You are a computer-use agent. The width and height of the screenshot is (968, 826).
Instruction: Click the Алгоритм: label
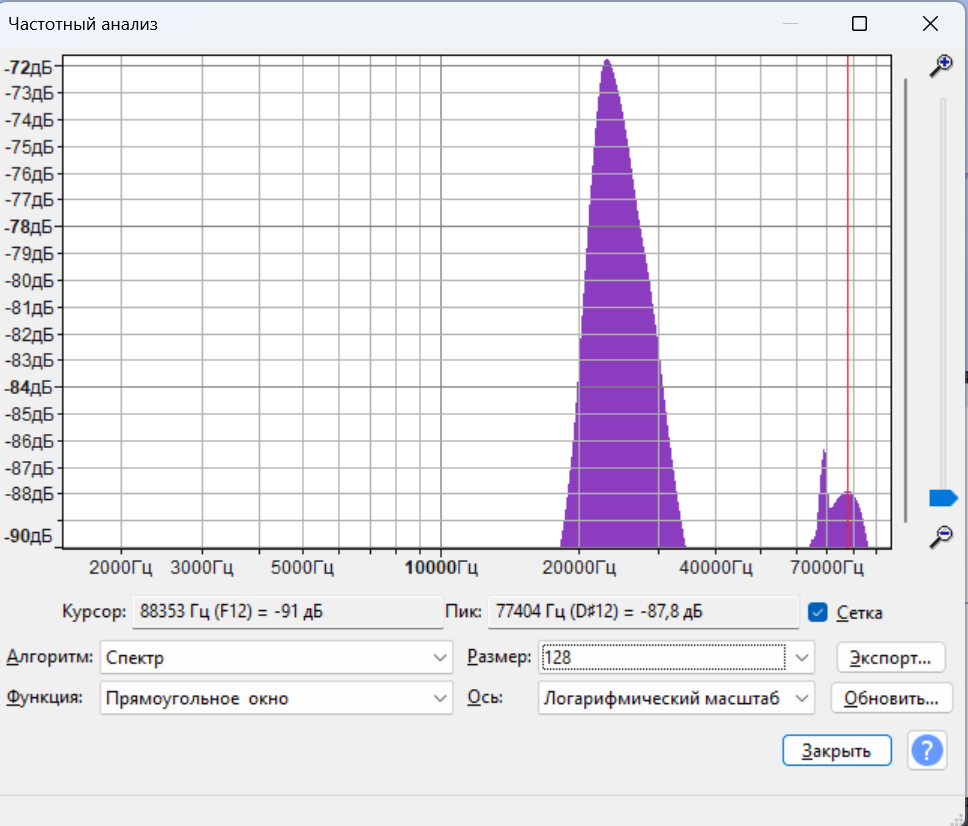[x=49, y=657]
